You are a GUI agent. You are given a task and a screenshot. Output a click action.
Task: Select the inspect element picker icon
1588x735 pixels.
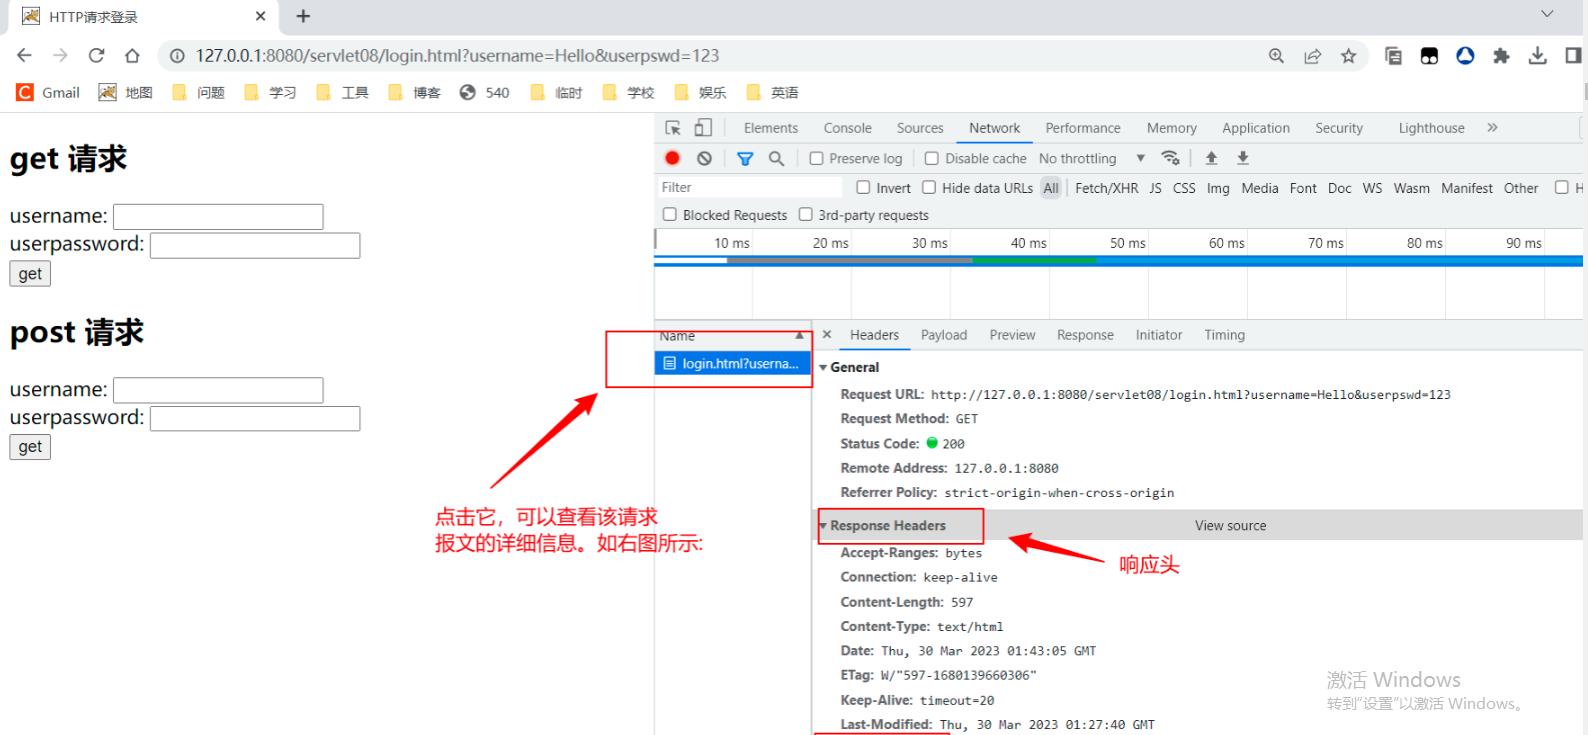point(673,128)
